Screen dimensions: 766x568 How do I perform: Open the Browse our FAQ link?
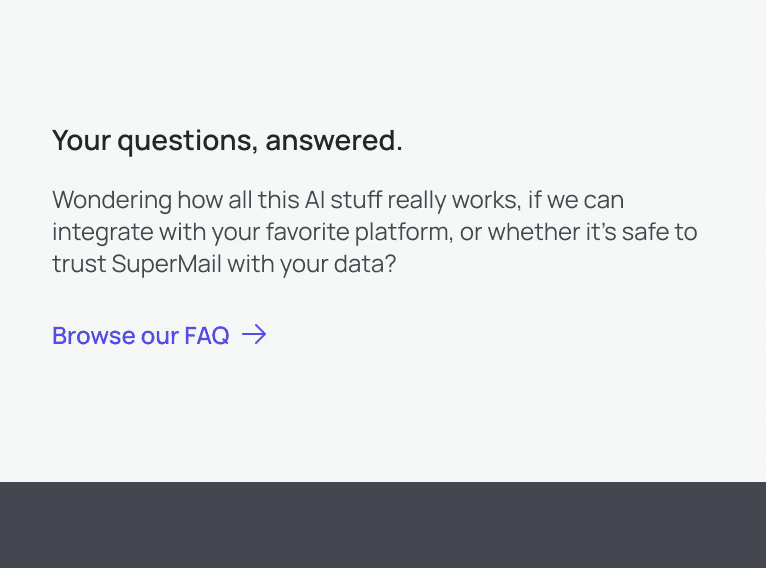[x=159, y=336]
